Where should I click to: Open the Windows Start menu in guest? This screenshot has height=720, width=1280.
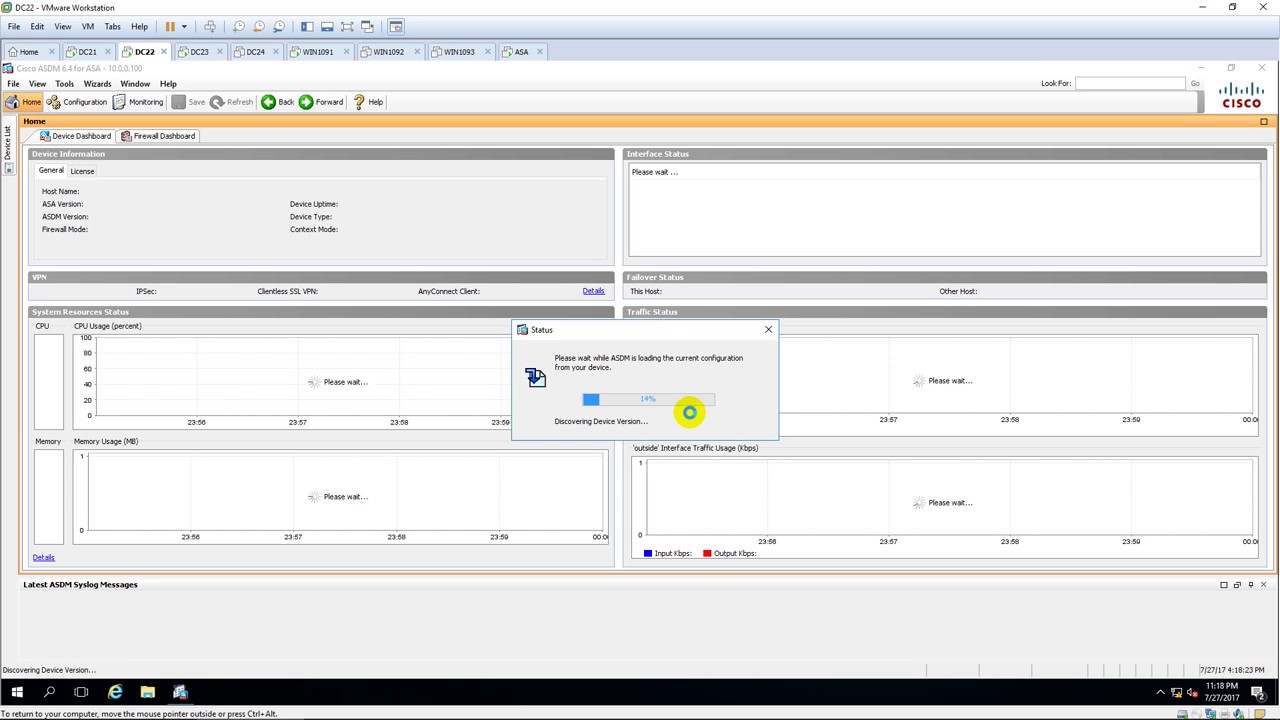[17, 692]
